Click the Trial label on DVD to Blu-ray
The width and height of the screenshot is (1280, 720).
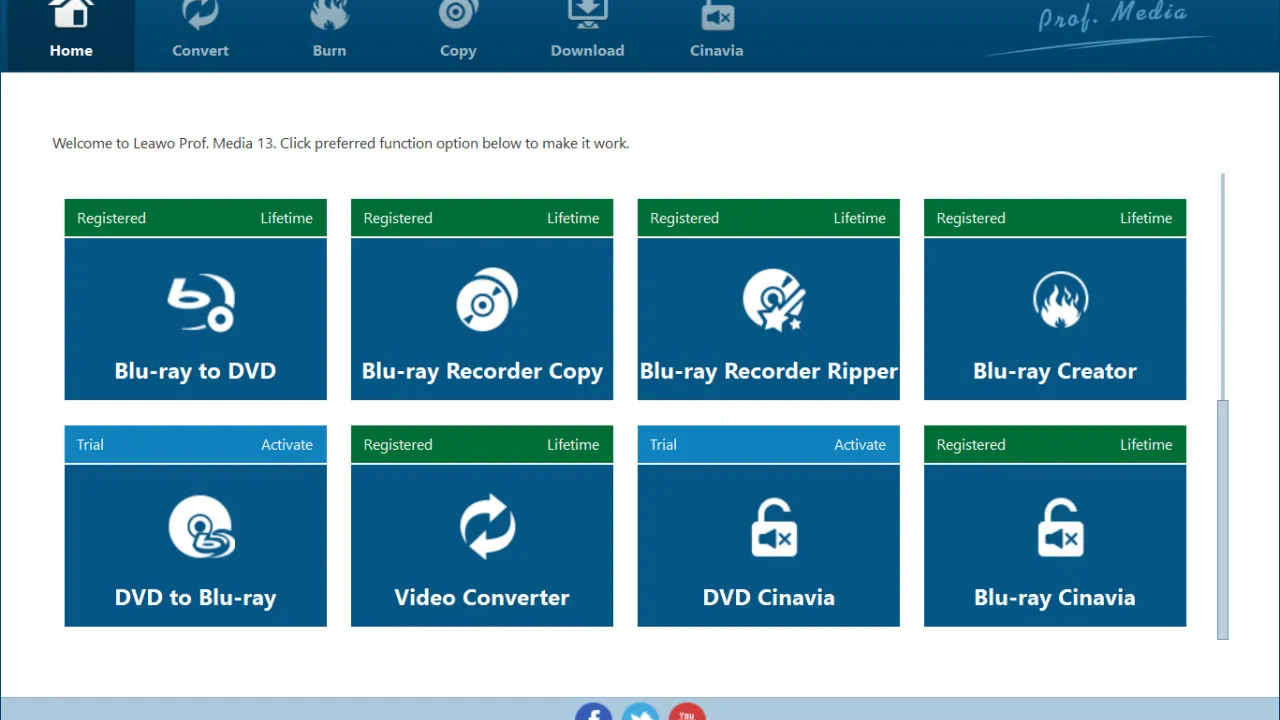pyautogui.click(x=90, y=445)
